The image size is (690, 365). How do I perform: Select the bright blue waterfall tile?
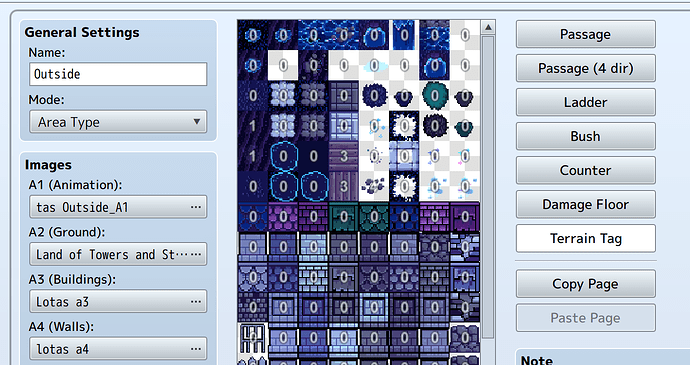404,35
